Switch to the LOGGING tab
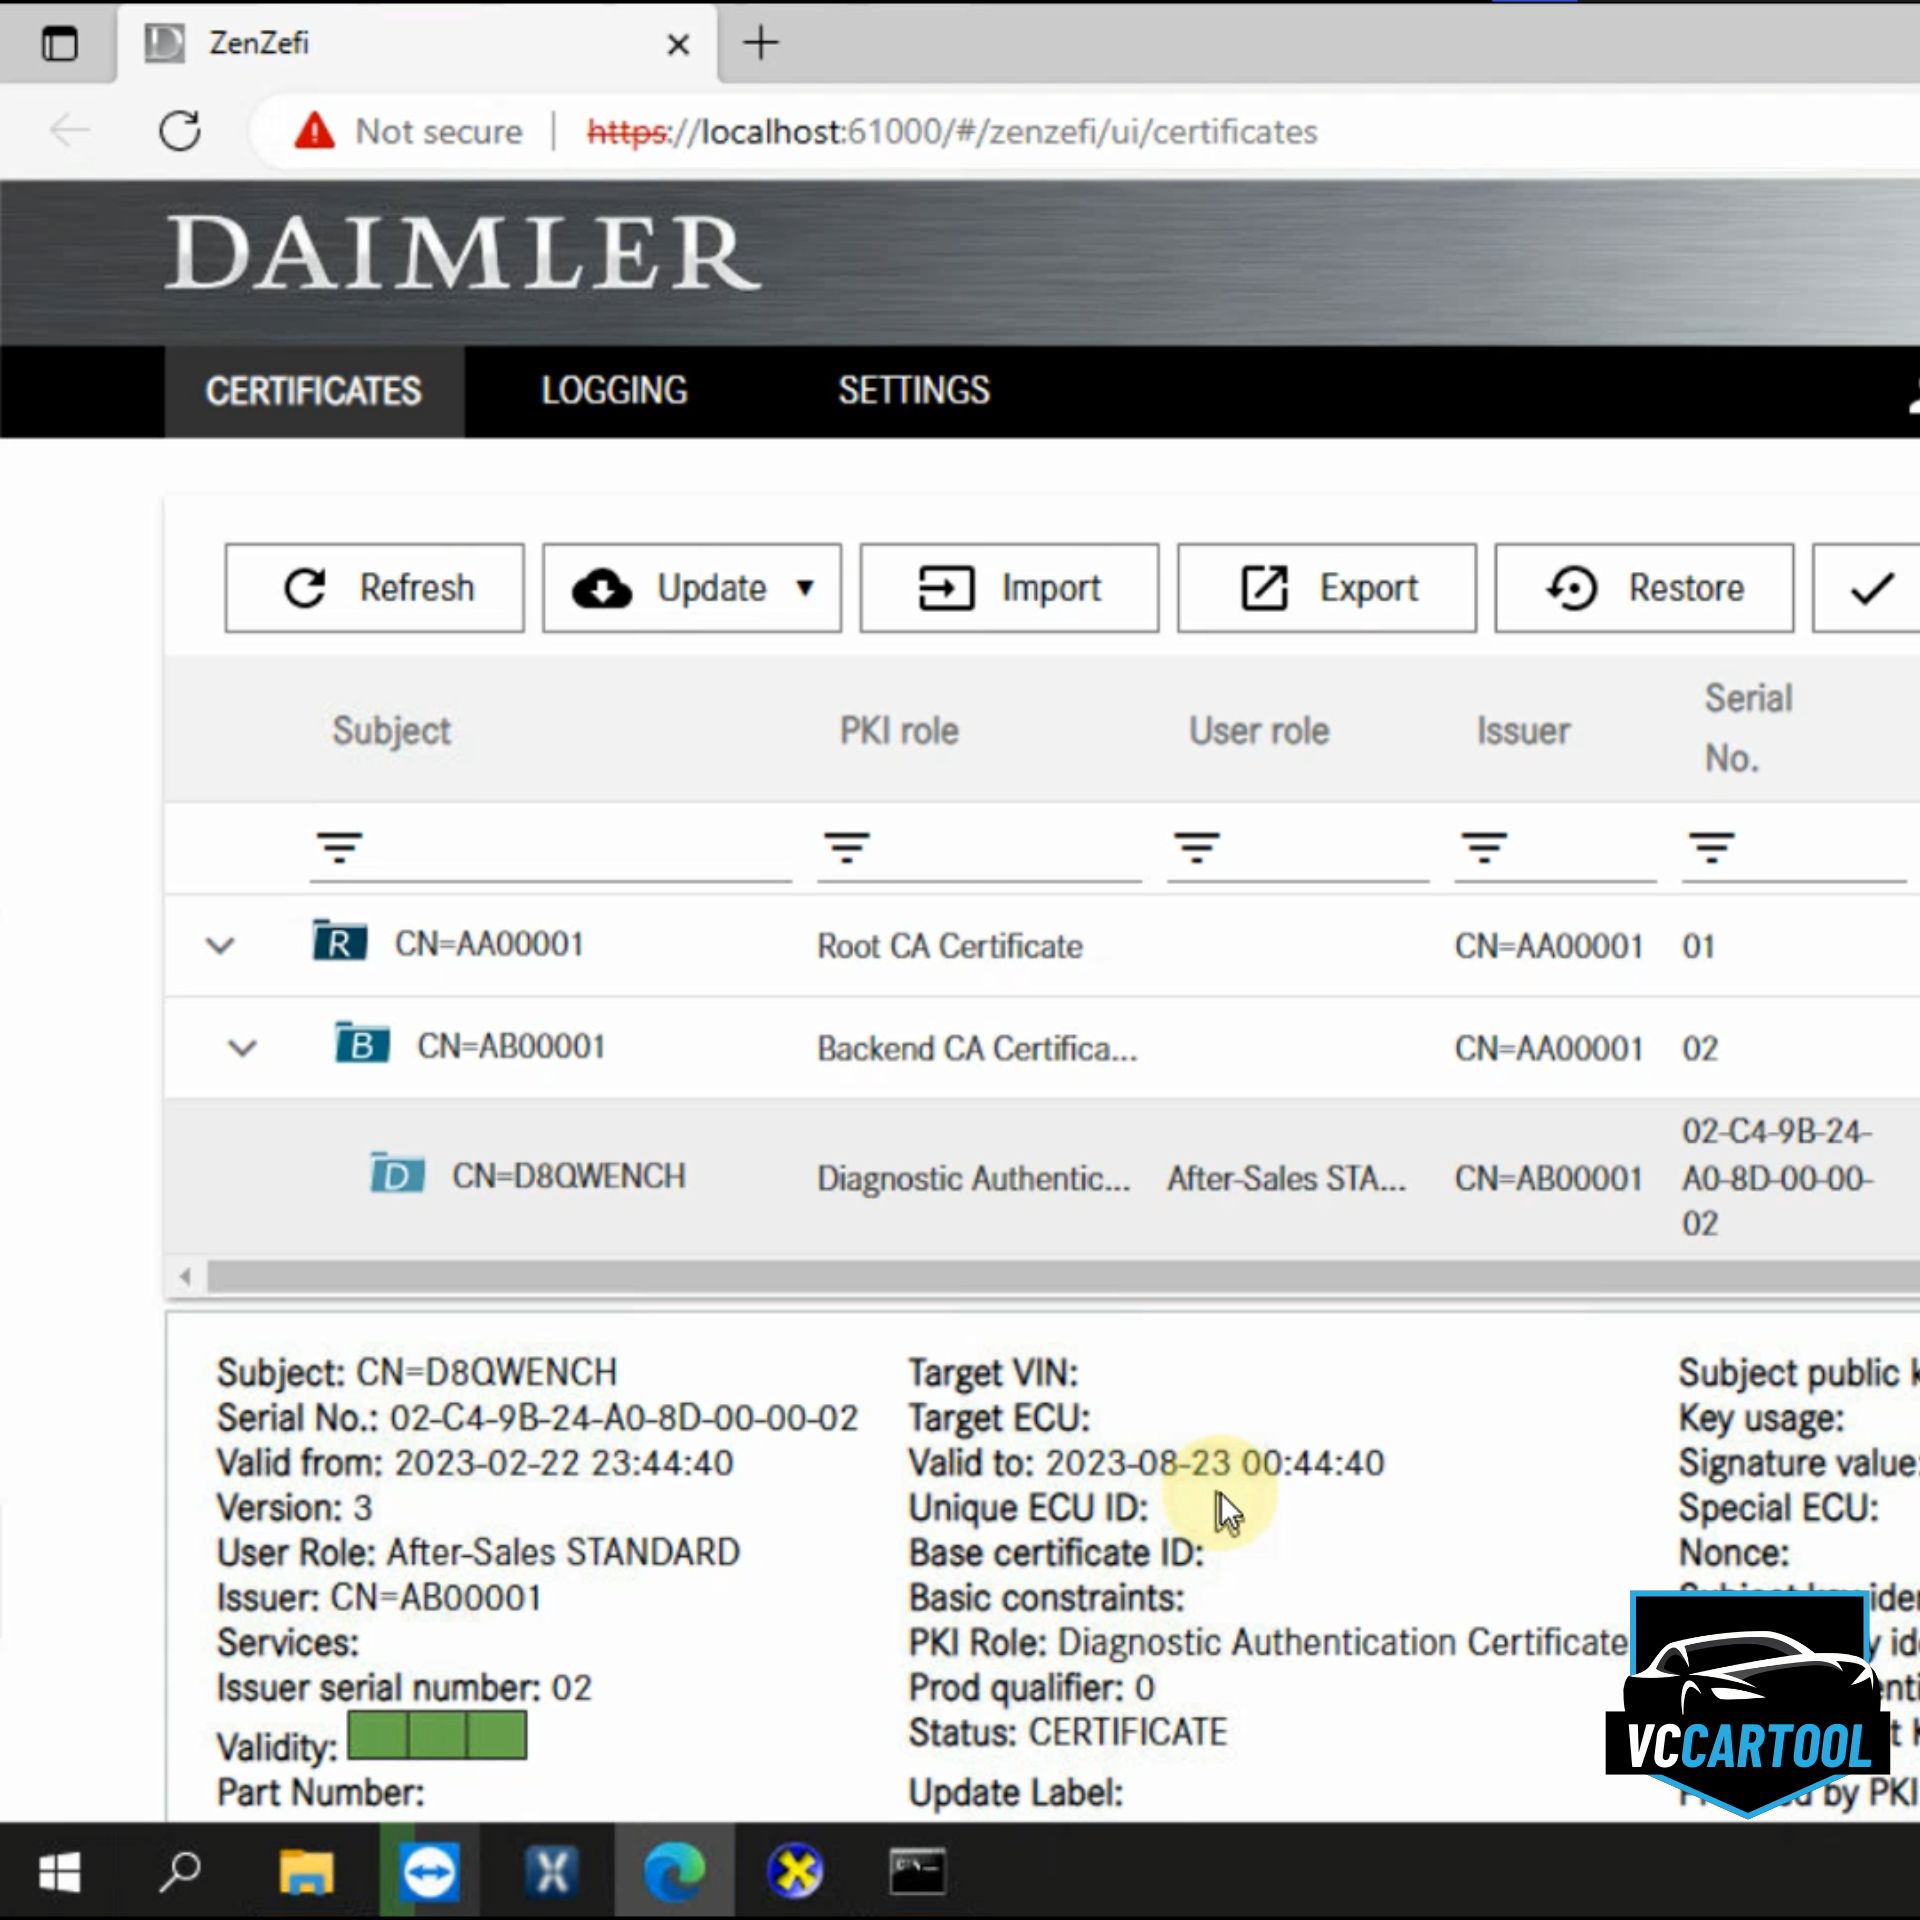This screenshot has width=1920, height=1920. click(614, 390)
